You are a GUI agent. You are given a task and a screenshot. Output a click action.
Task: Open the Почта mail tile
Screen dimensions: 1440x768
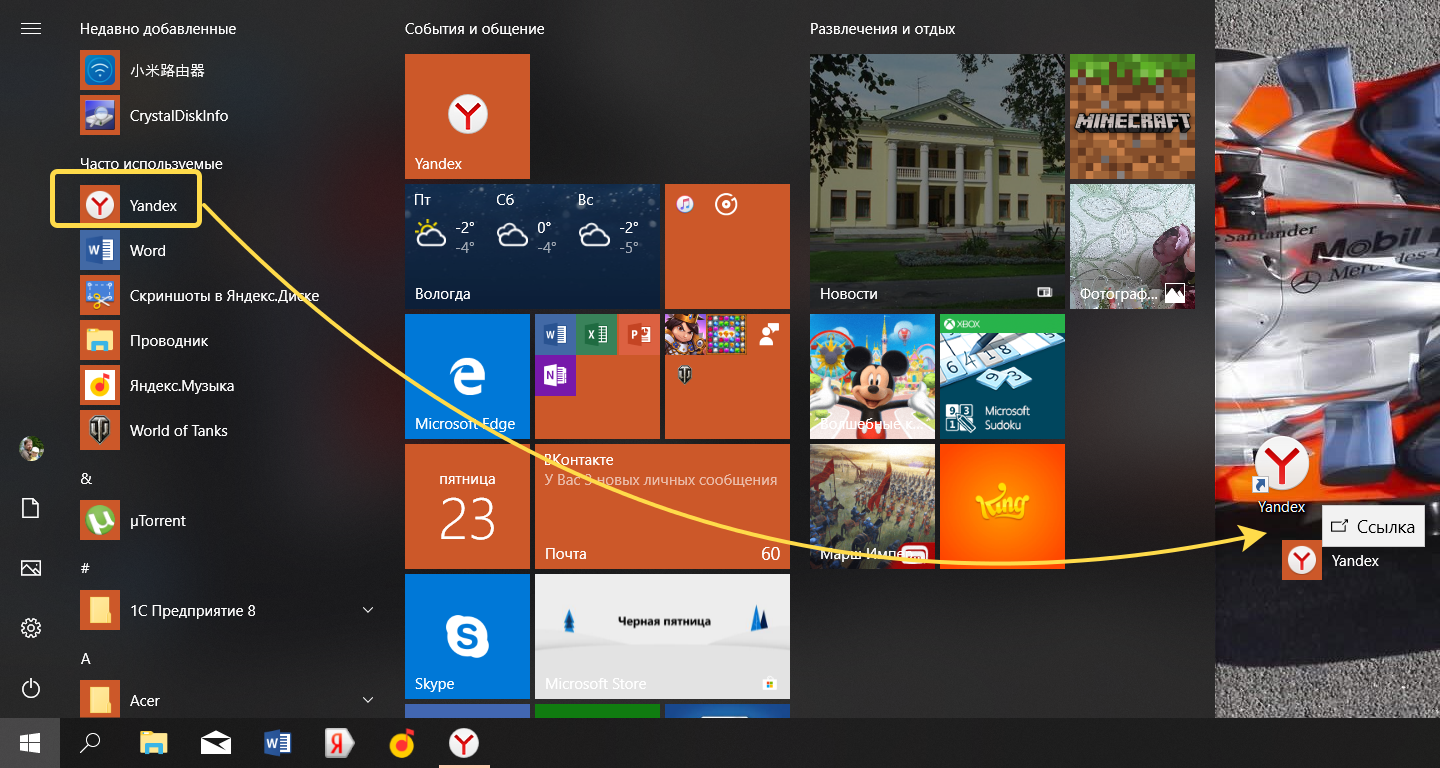click(x=662, y=506)
